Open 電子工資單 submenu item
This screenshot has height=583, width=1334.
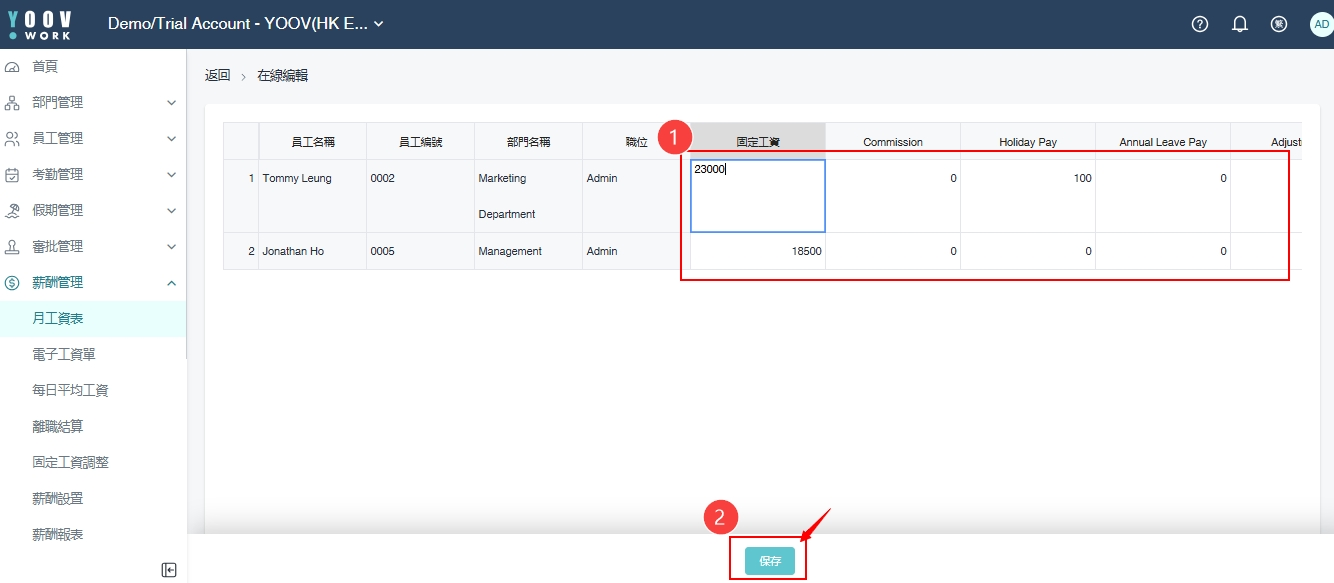click(x=64, y=355)
